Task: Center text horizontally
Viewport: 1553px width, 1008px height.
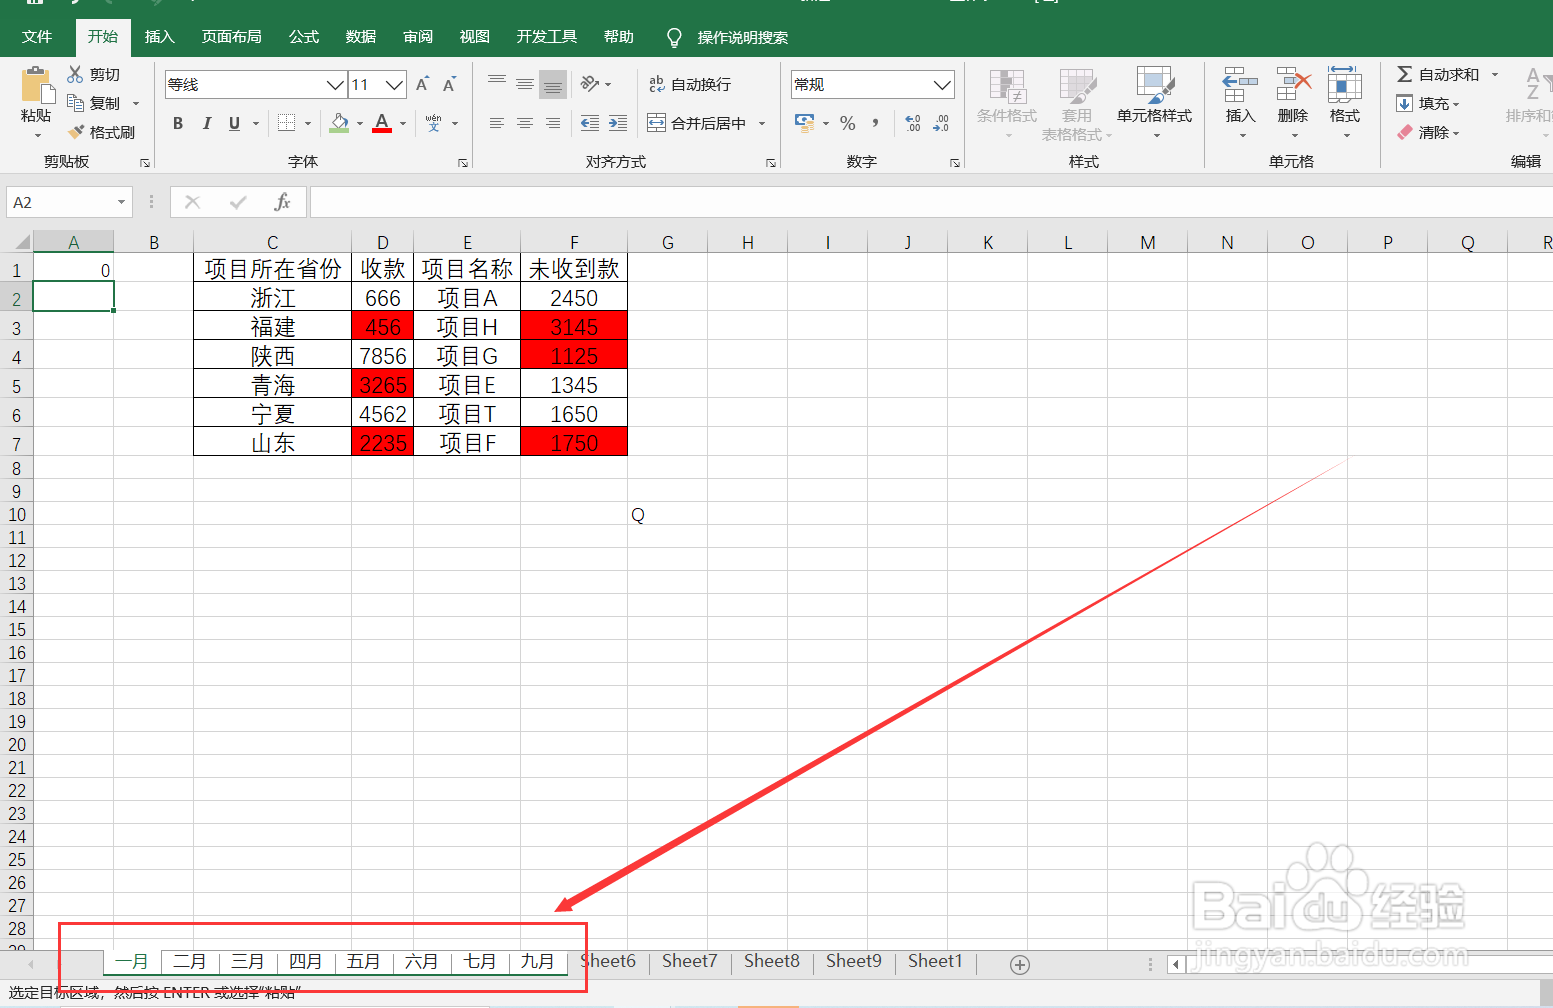Action: coord(525,123)
